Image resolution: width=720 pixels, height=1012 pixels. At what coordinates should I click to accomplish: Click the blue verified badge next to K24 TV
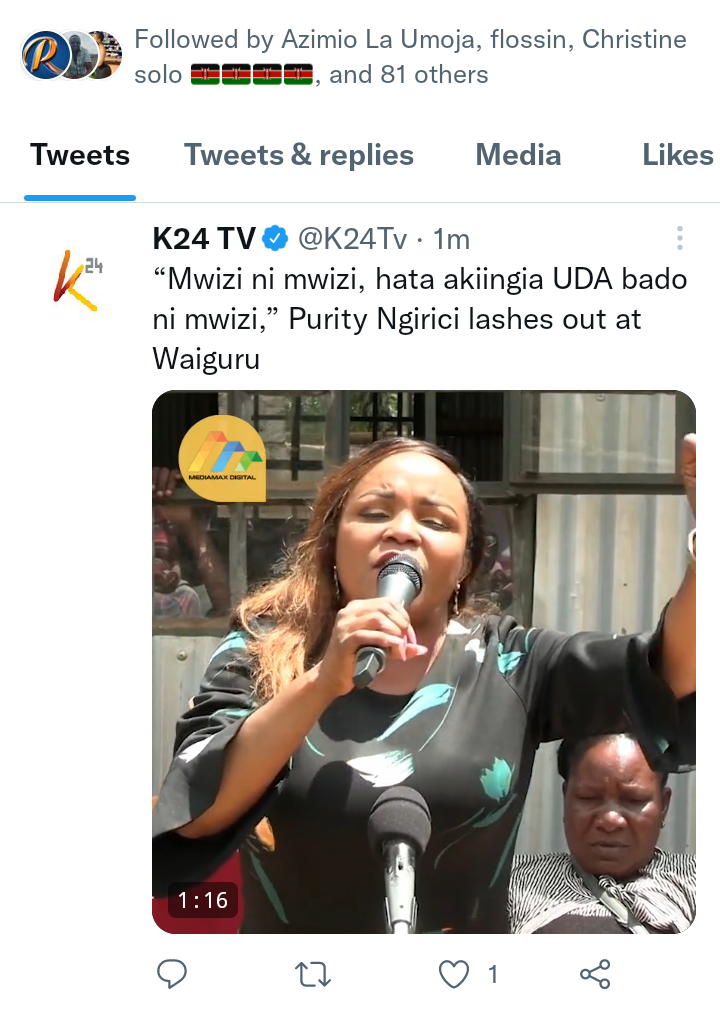(275, 239)
